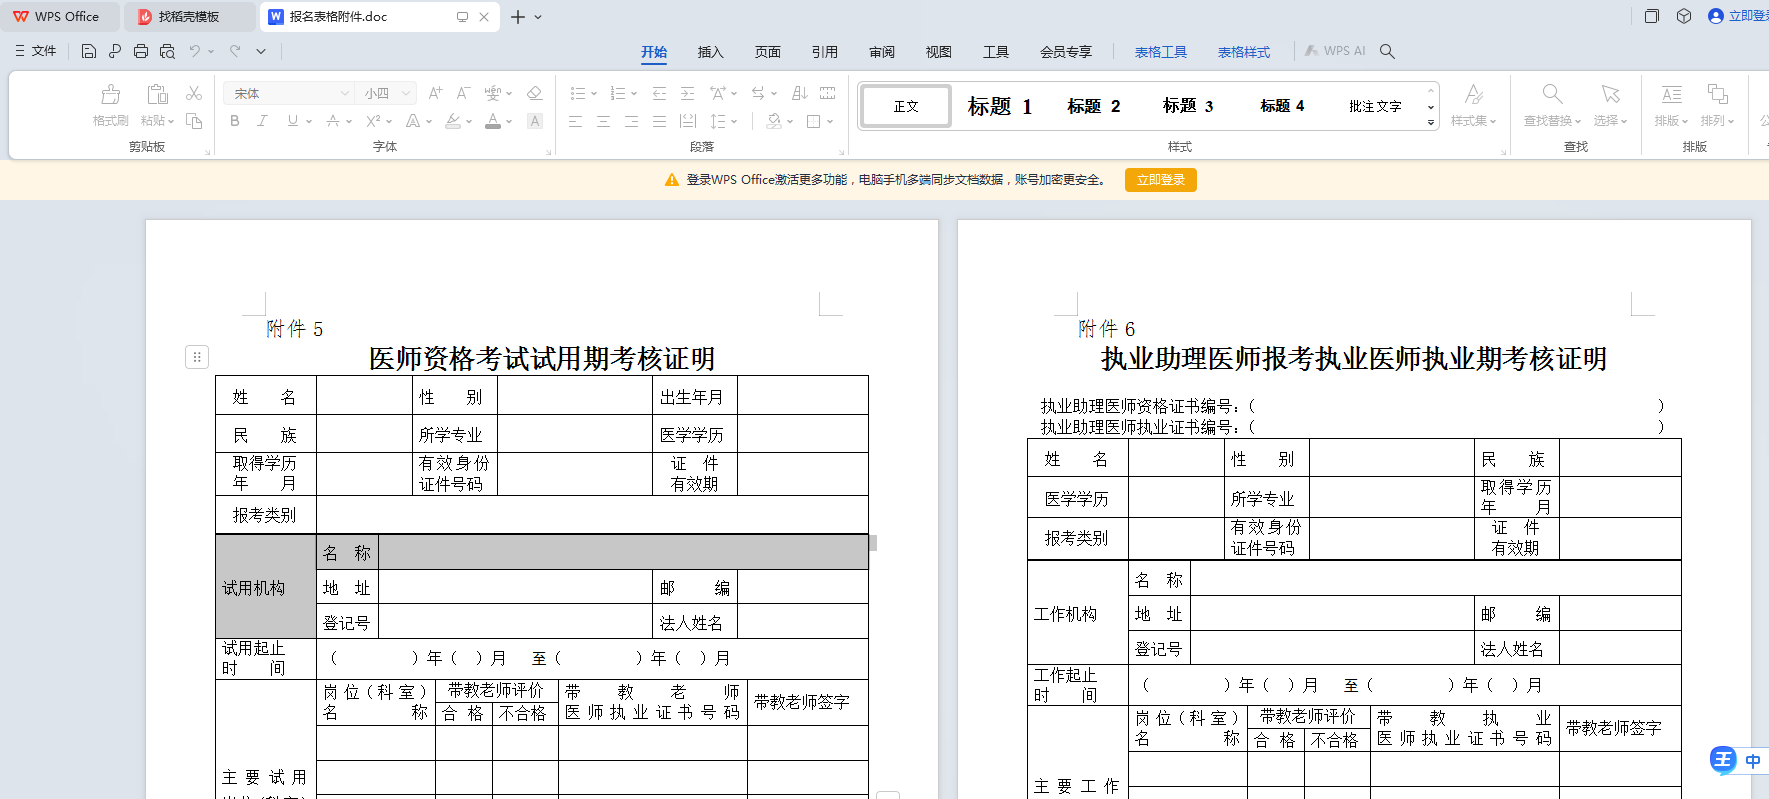This screenshot has height=799, width=1769.
Task: Click the Cut scissors icon
Action: (x=194, y=93)
